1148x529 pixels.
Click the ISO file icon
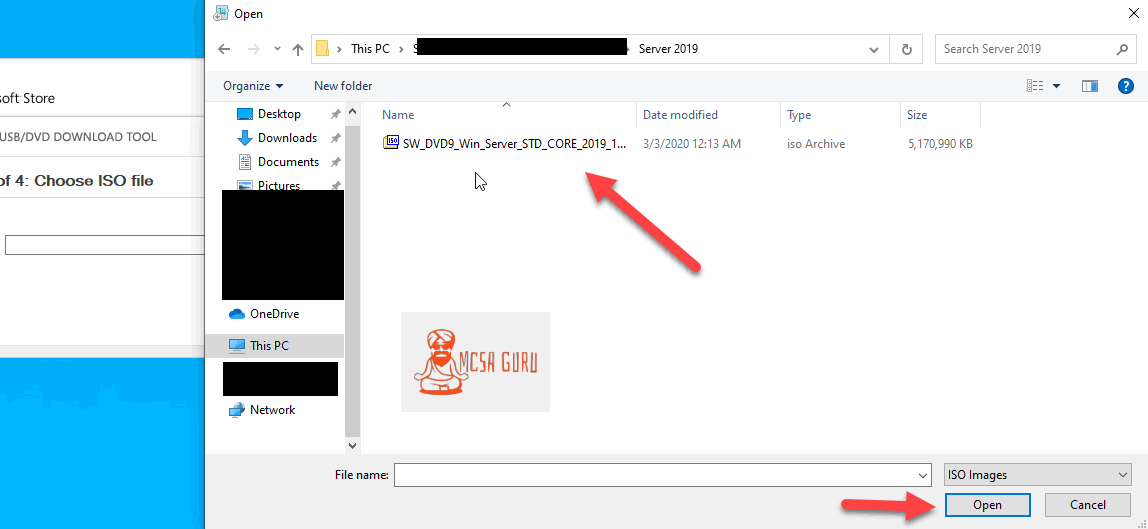click(391, 143)
